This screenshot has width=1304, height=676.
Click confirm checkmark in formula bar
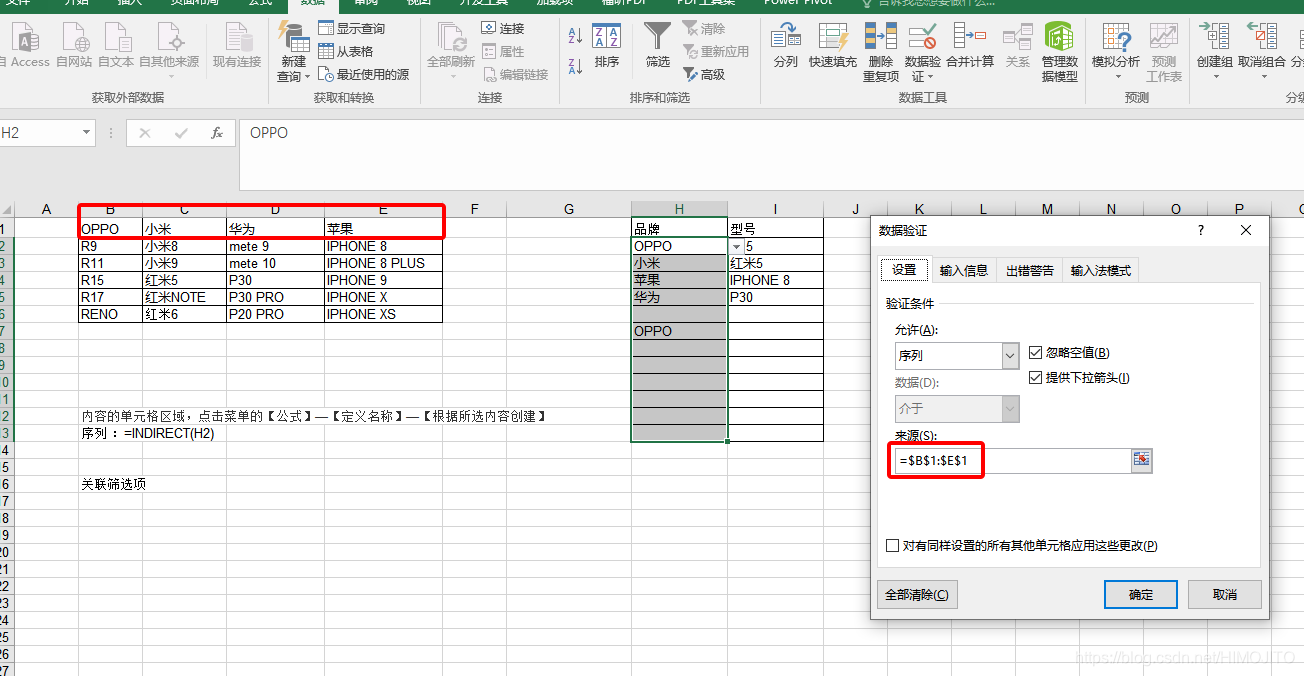pyautogui.click(x=181, y=133)
